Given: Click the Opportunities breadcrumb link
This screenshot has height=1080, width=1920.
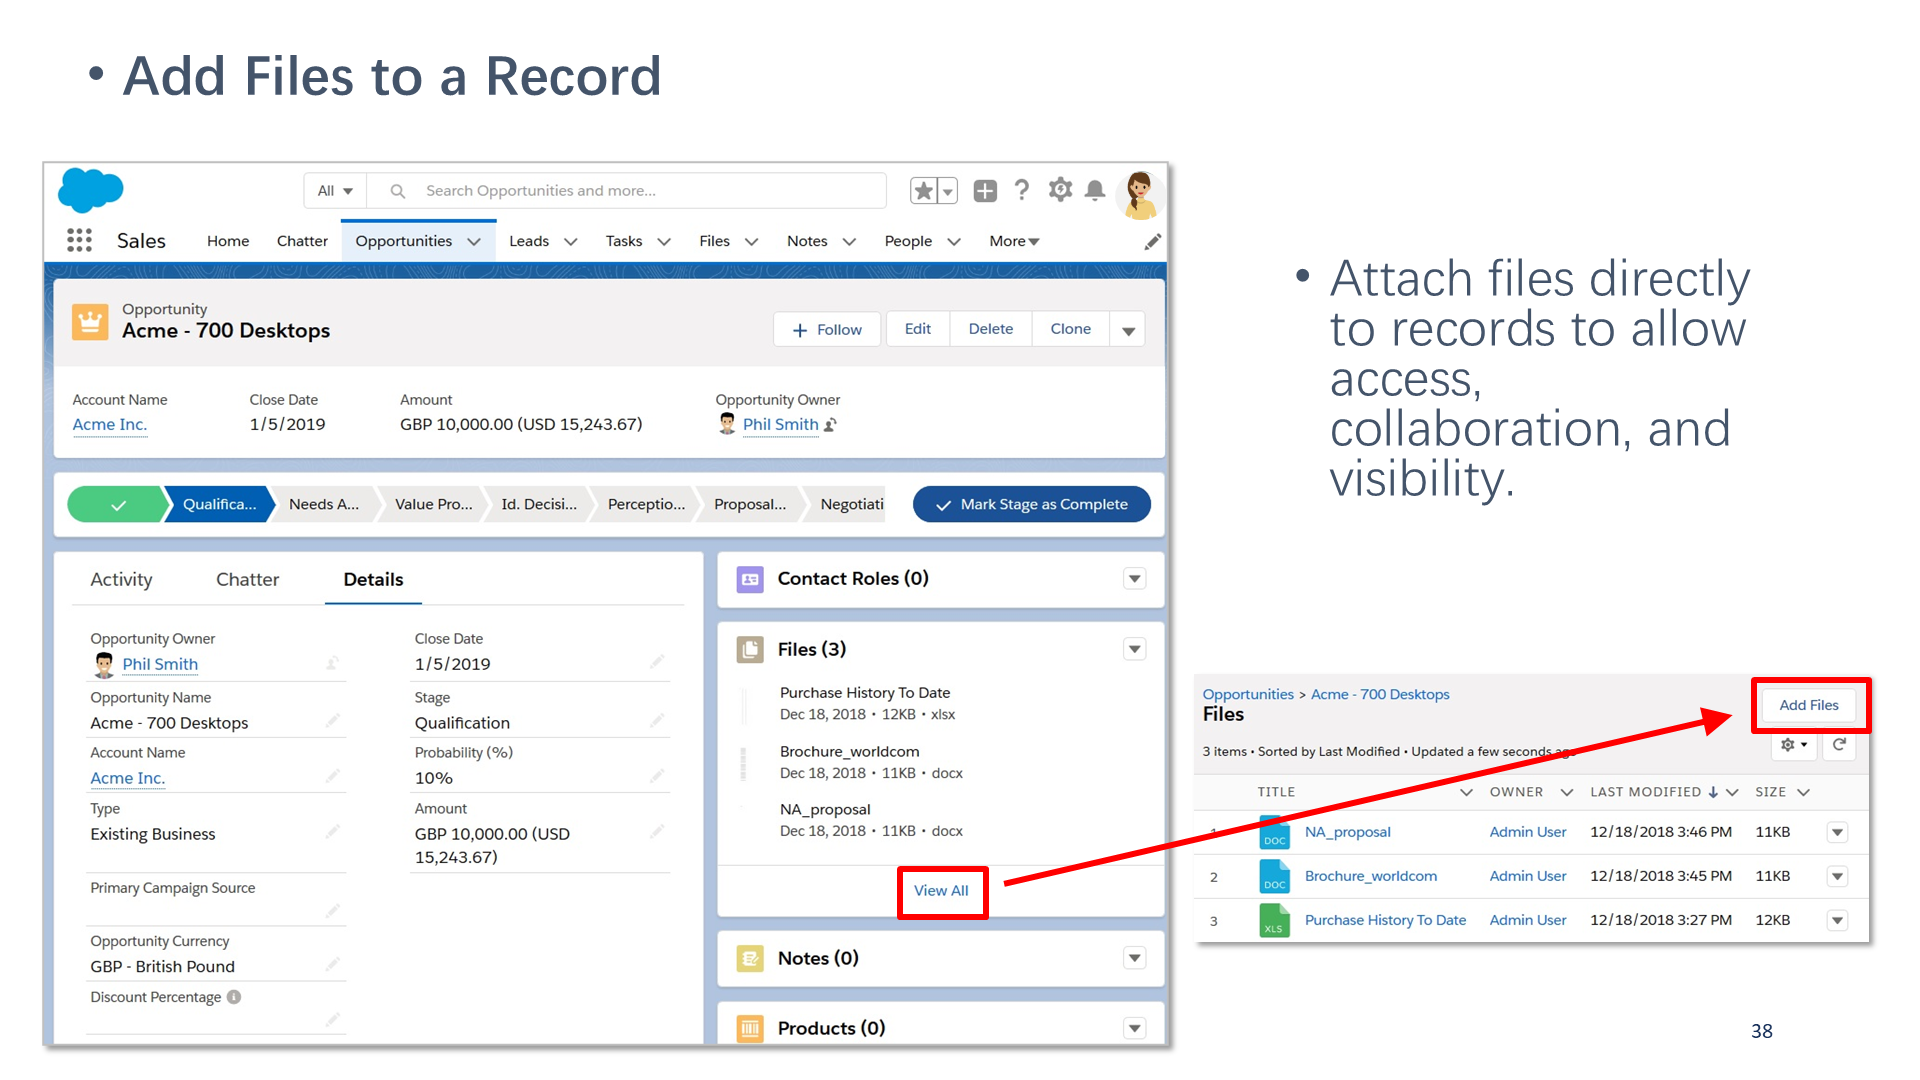Looking at the screenshot, I should pos(1248,694).
